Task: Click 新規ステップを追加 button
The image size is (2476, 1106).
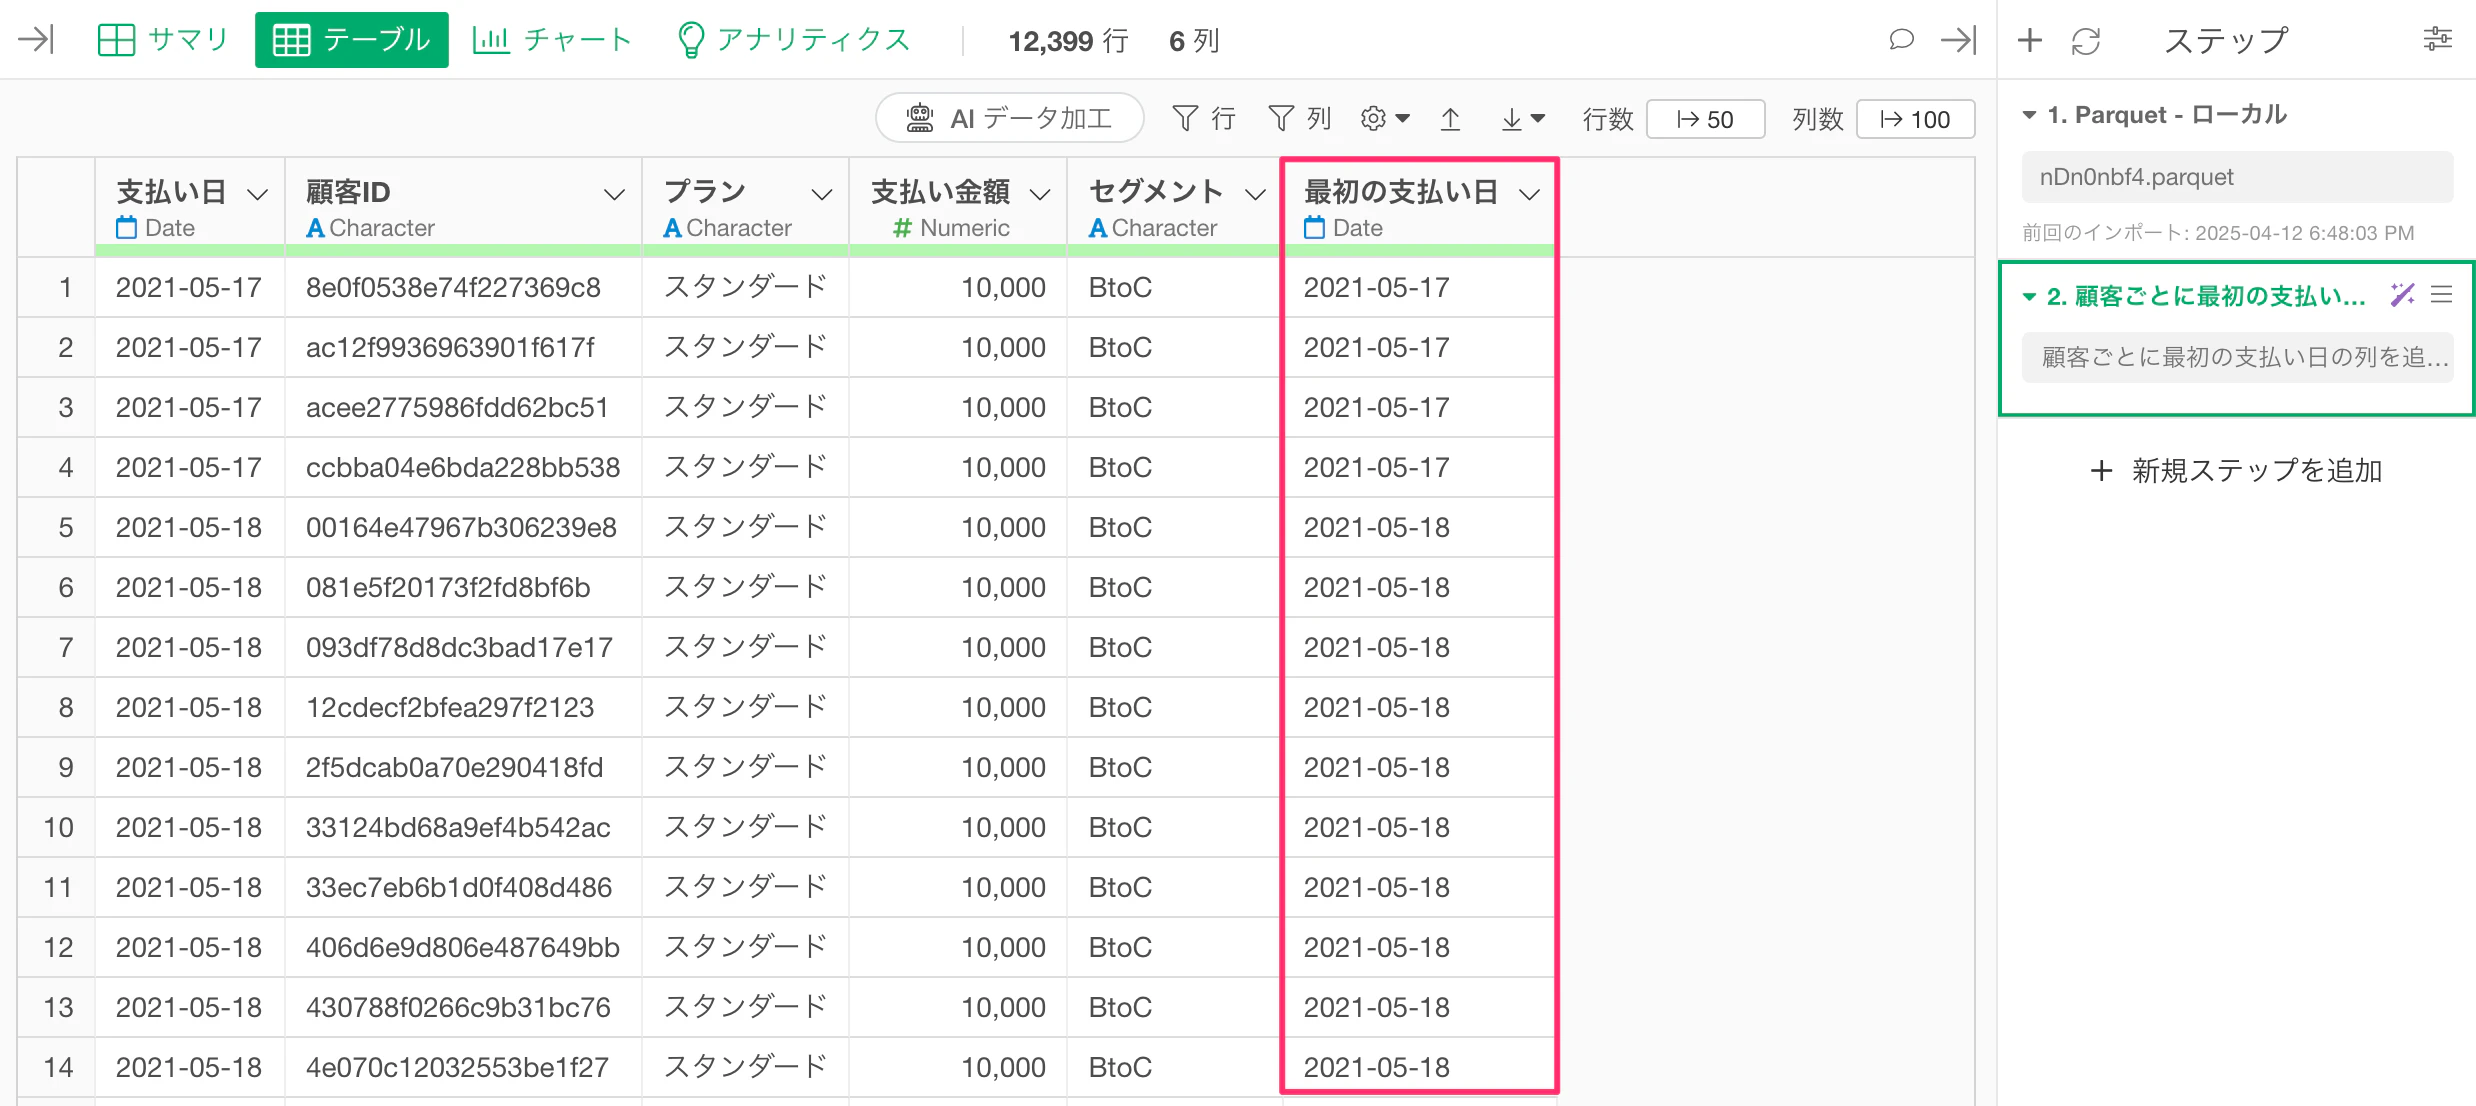Action: tap(2237, 470)
